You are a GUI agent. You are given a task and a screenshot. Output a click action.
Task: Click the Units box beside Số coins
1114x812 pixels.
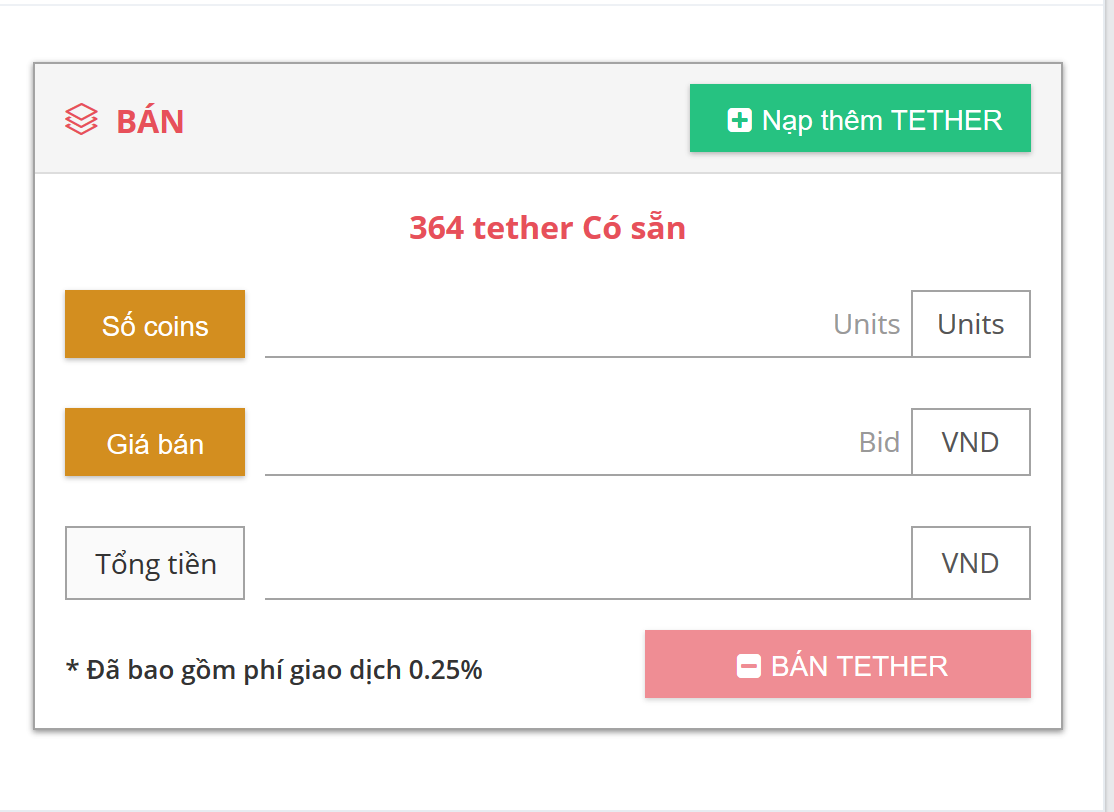pos(970,324)
